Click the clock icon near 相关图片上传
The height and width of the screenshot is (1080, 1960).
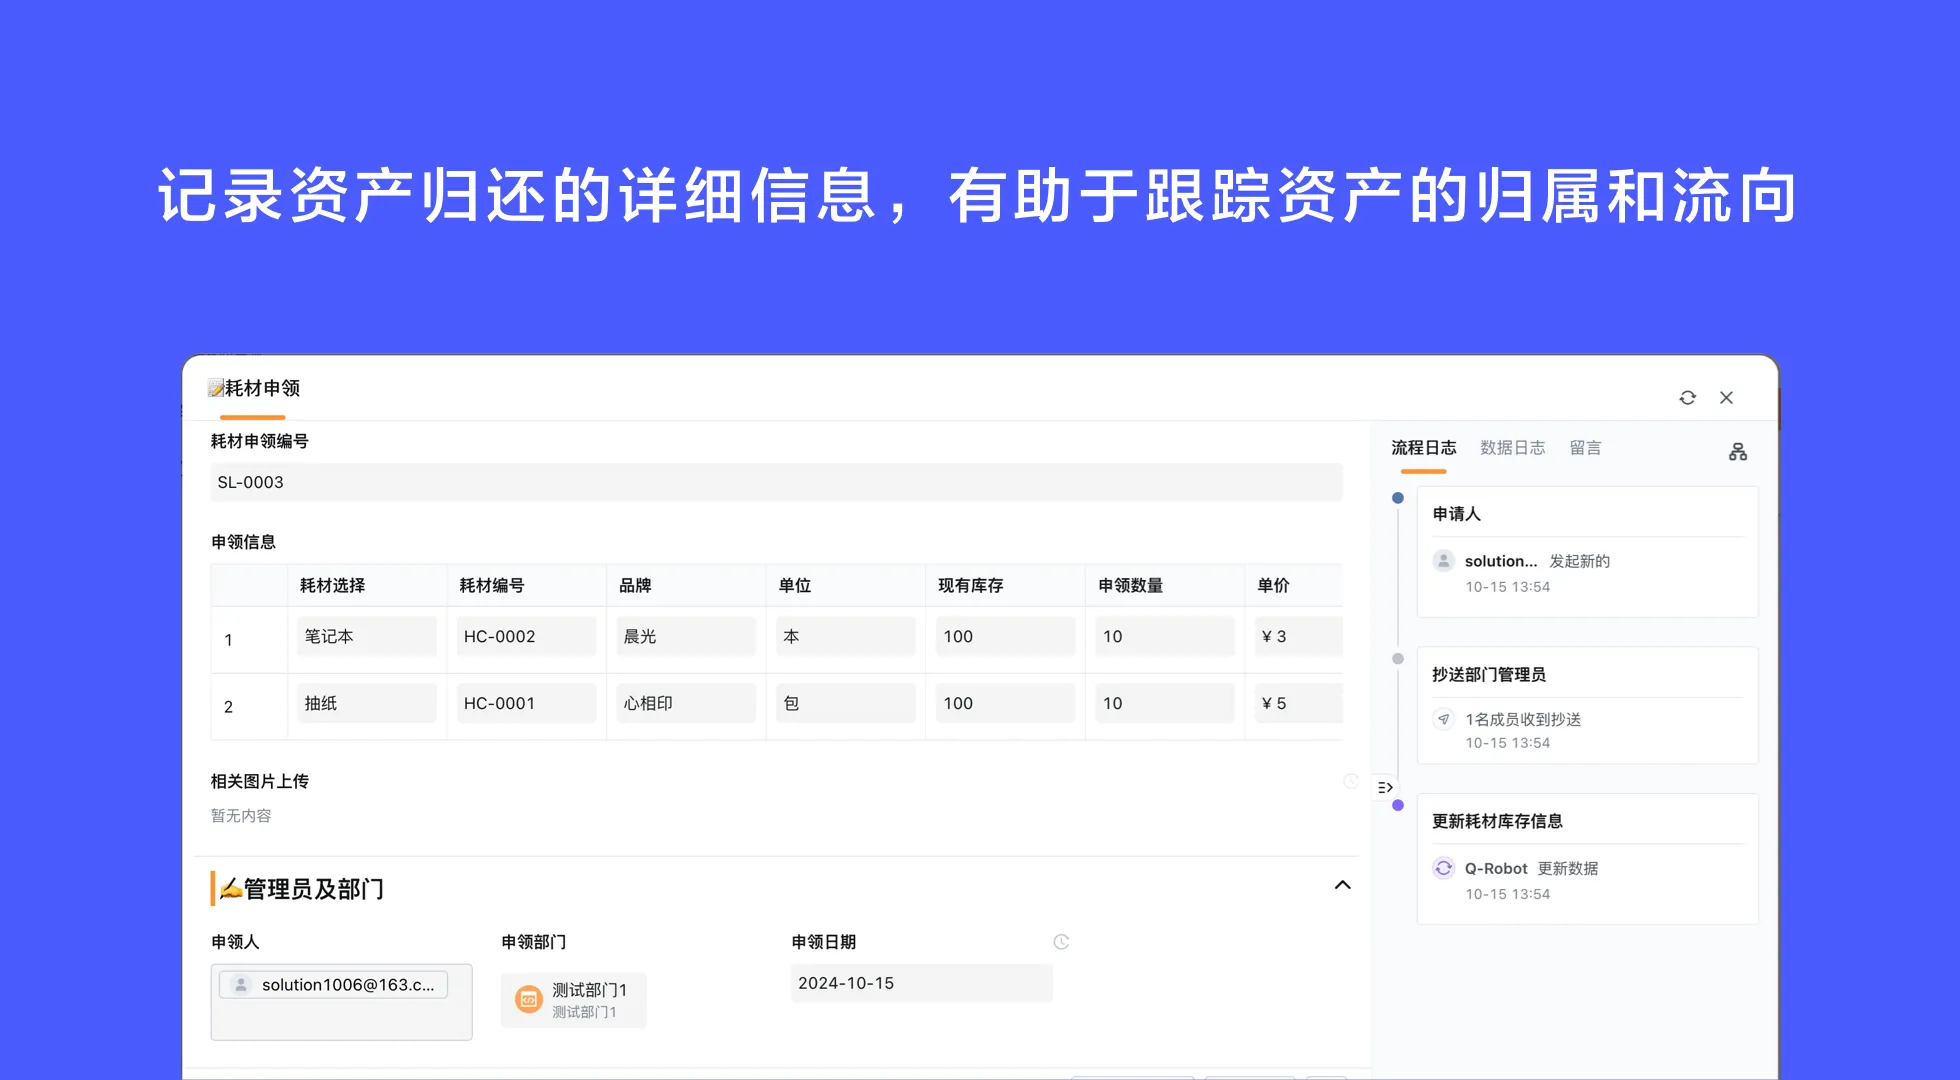1351,781
